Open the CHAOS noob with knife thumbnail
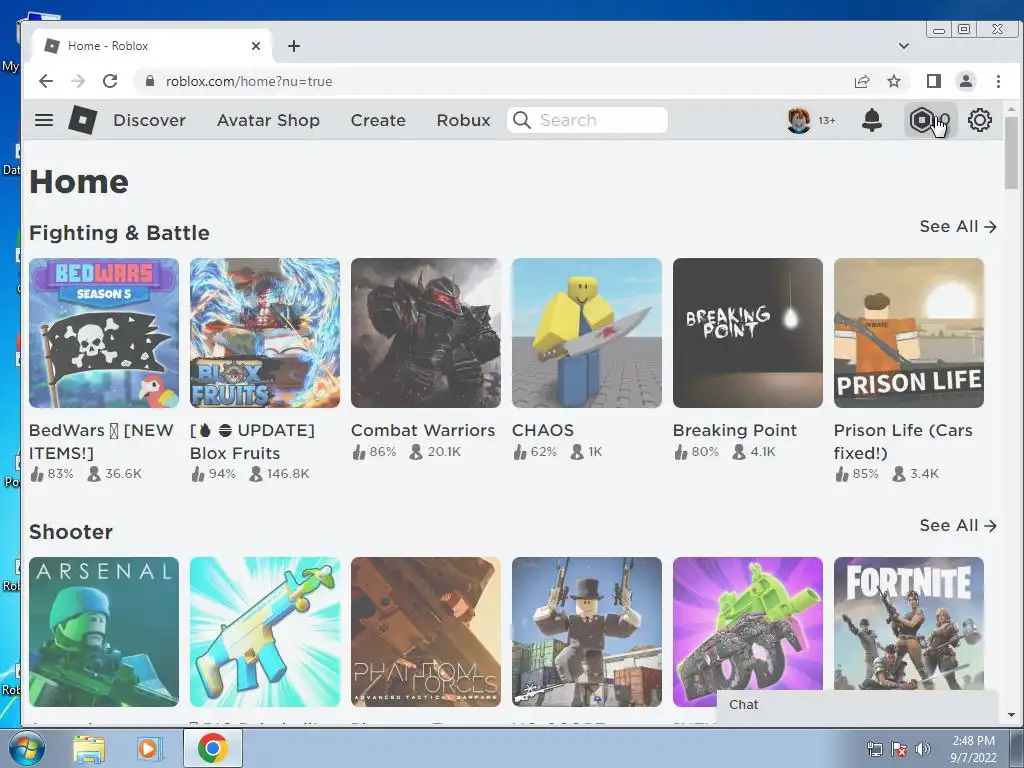 point(586,333)
